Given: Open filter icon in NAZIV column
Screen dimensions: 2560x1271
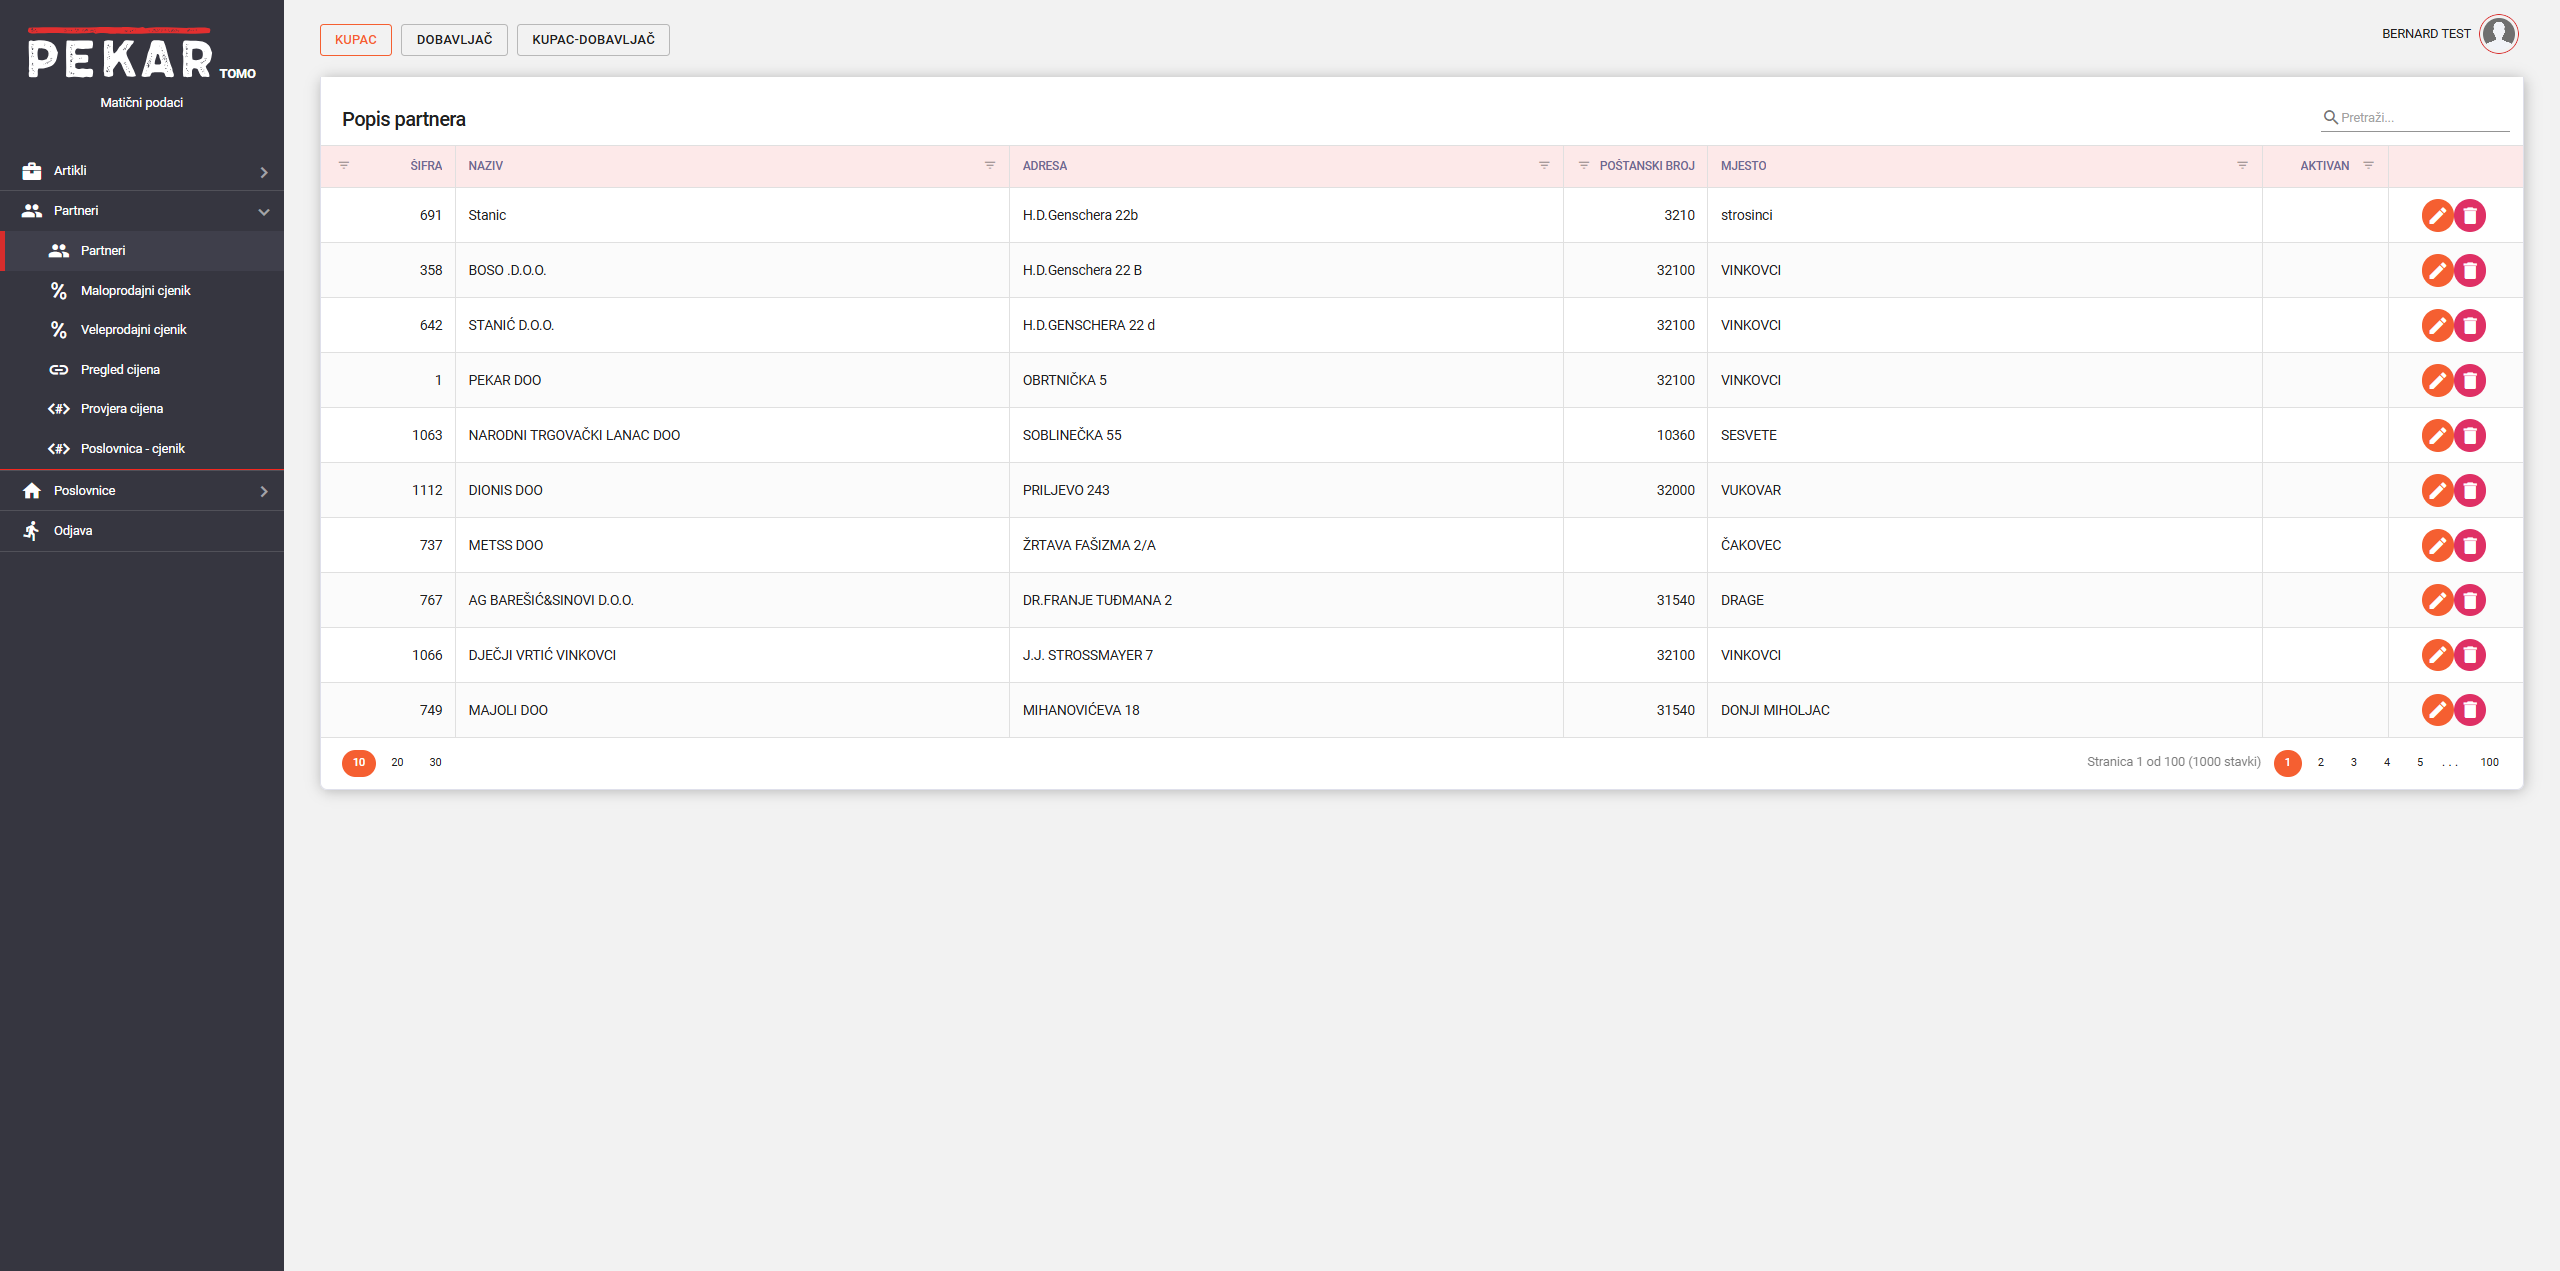Looking at the screenshot, I should [x=990, y=166].
